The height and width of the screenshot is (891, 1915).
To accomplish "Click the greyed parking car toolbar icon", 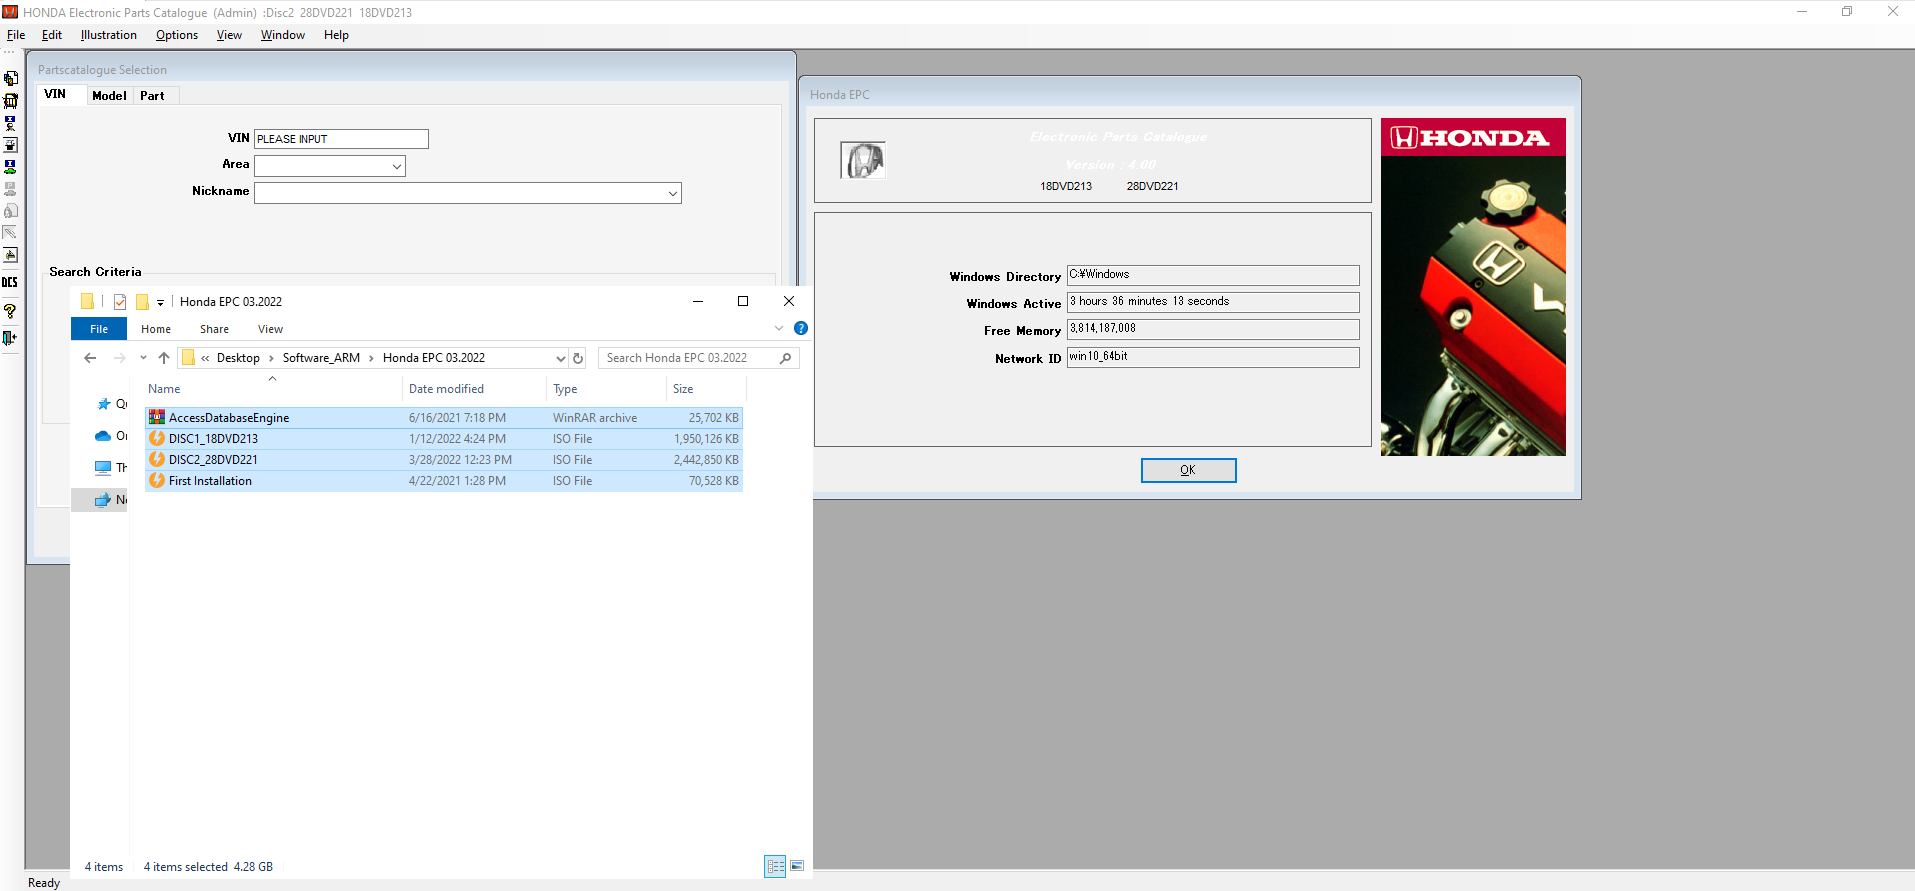I will (x=10, y=189).
